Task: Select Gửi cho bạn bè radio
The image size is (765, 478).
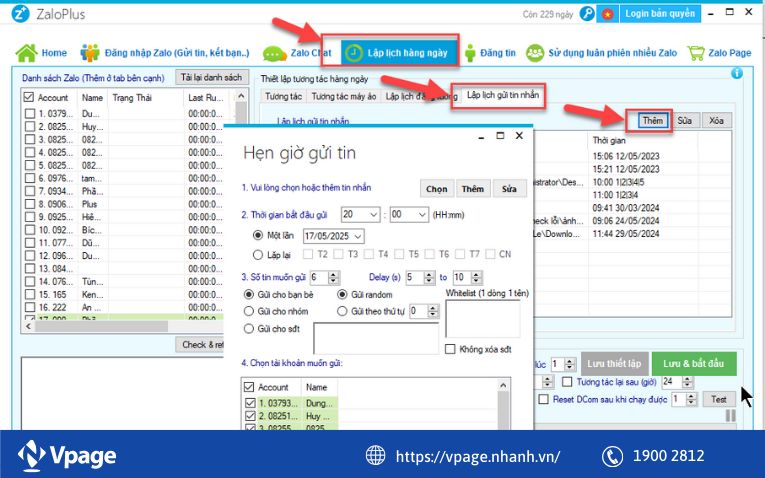Action: [249, 295]
